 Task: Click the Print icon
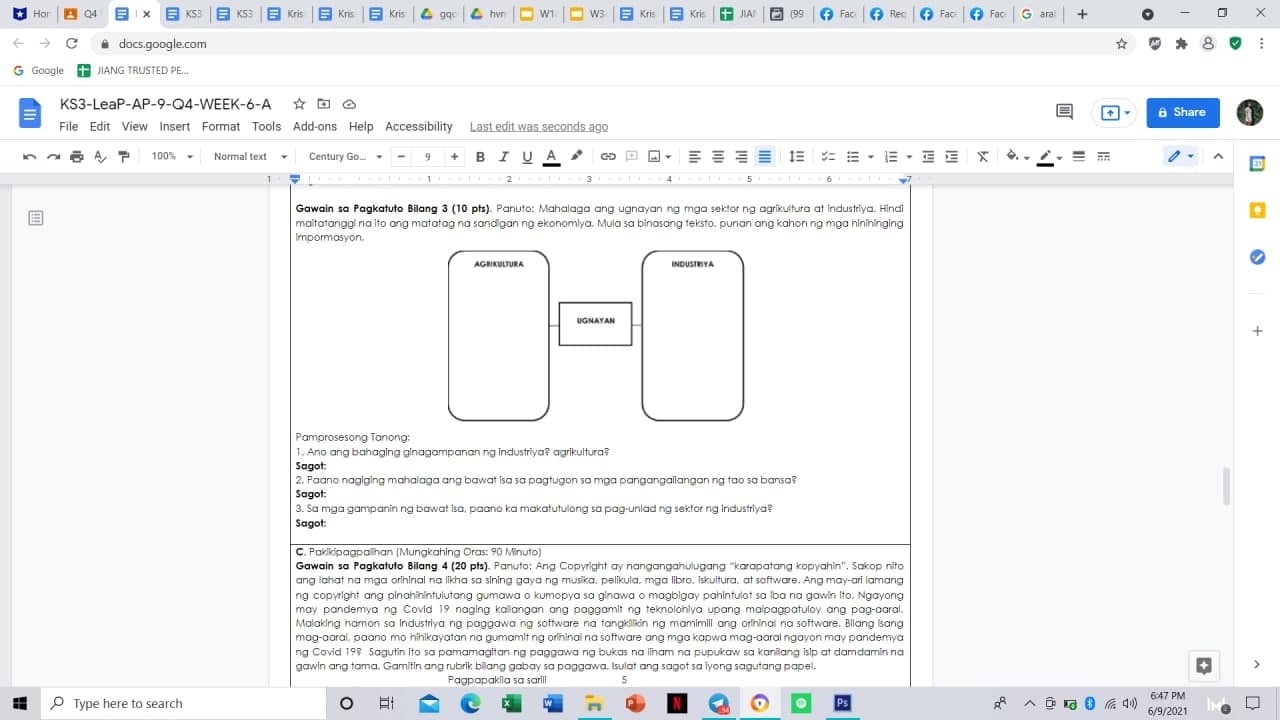(76, 156)
